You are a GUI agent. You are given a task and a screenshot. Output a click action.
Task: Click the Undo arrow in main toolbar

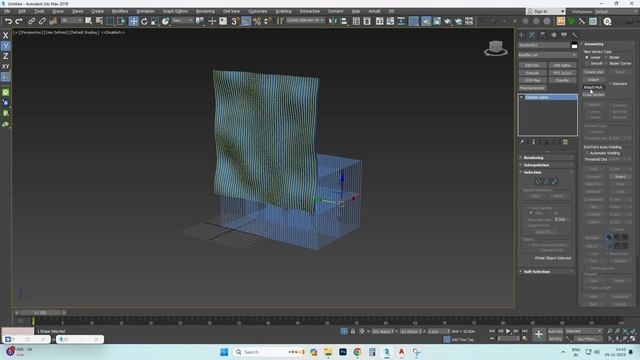click(8, 21)
